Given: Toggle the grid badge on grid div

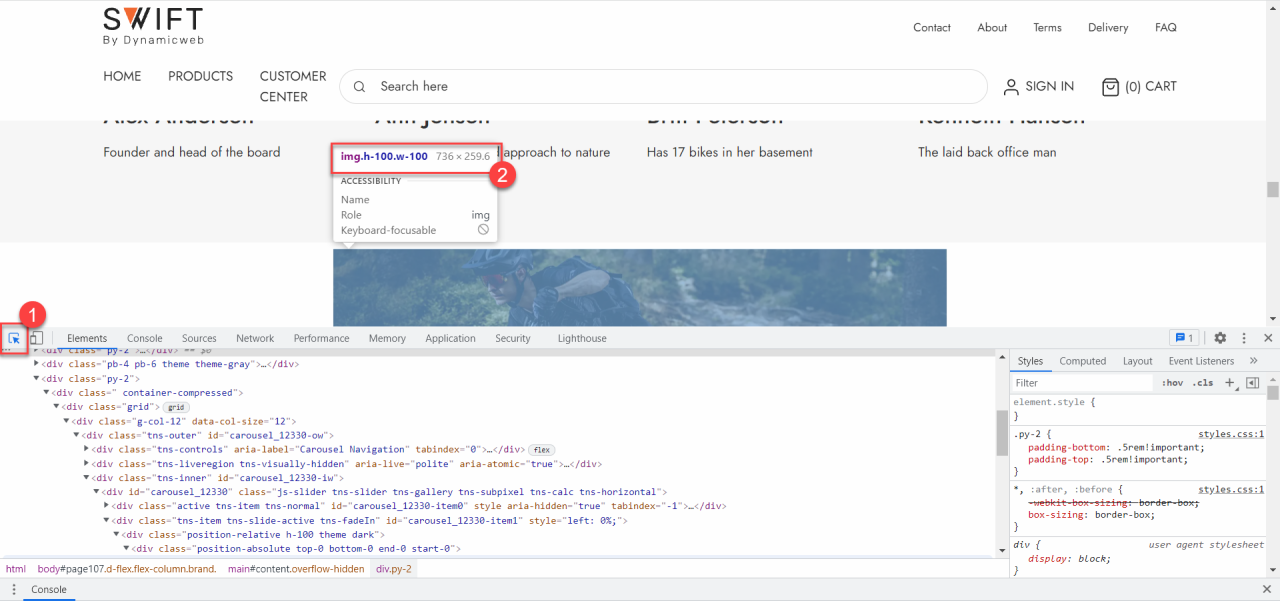Looking at the screenshot, I should [x=176, y=407].
